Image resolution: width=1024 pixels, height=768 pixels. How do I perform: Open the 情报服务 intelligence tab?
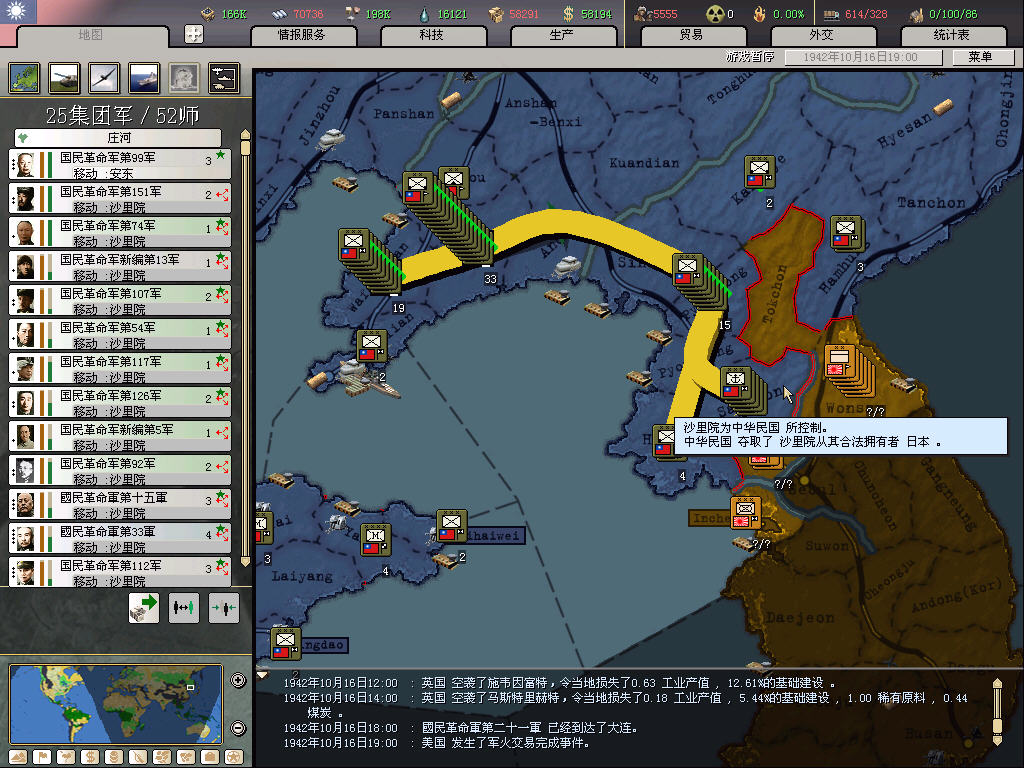302,35
